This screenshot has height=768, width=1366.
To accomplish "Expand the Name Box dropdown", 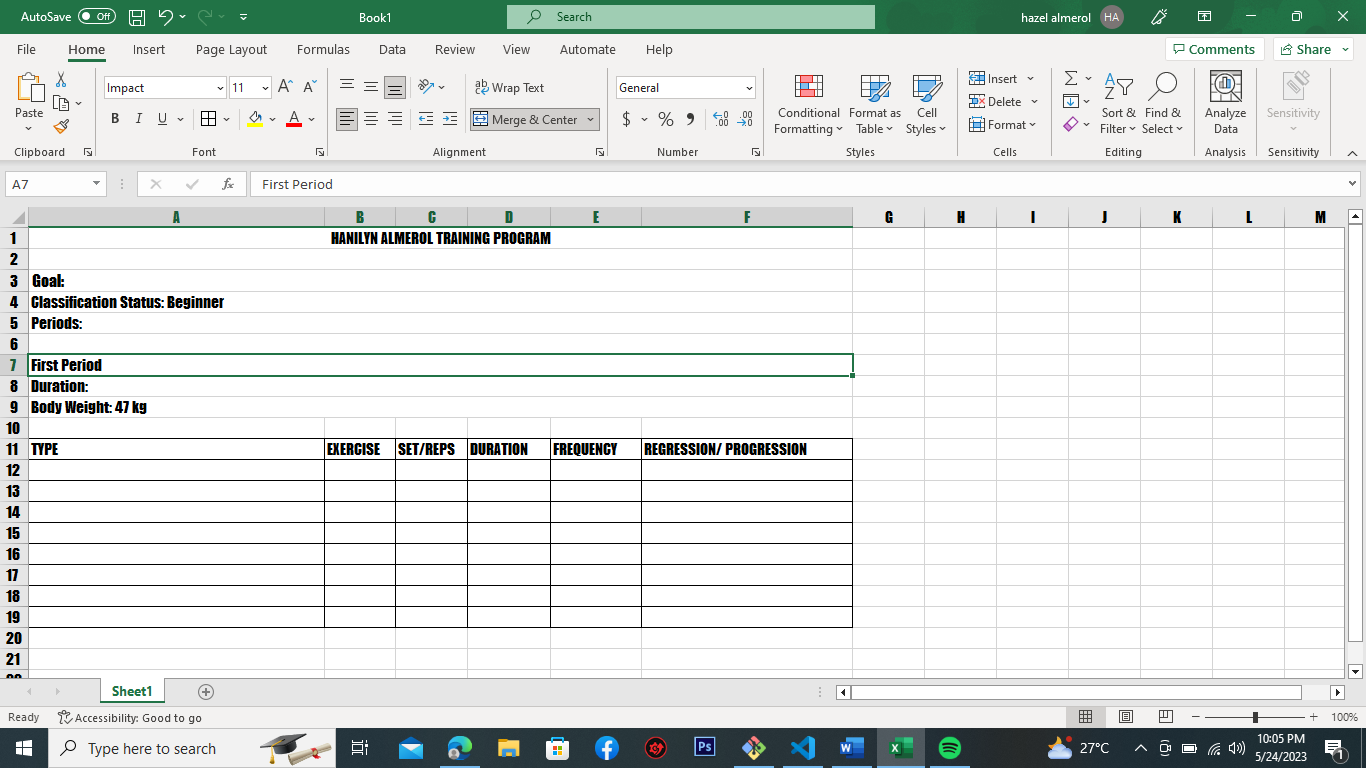I will [x=97, y=184].
